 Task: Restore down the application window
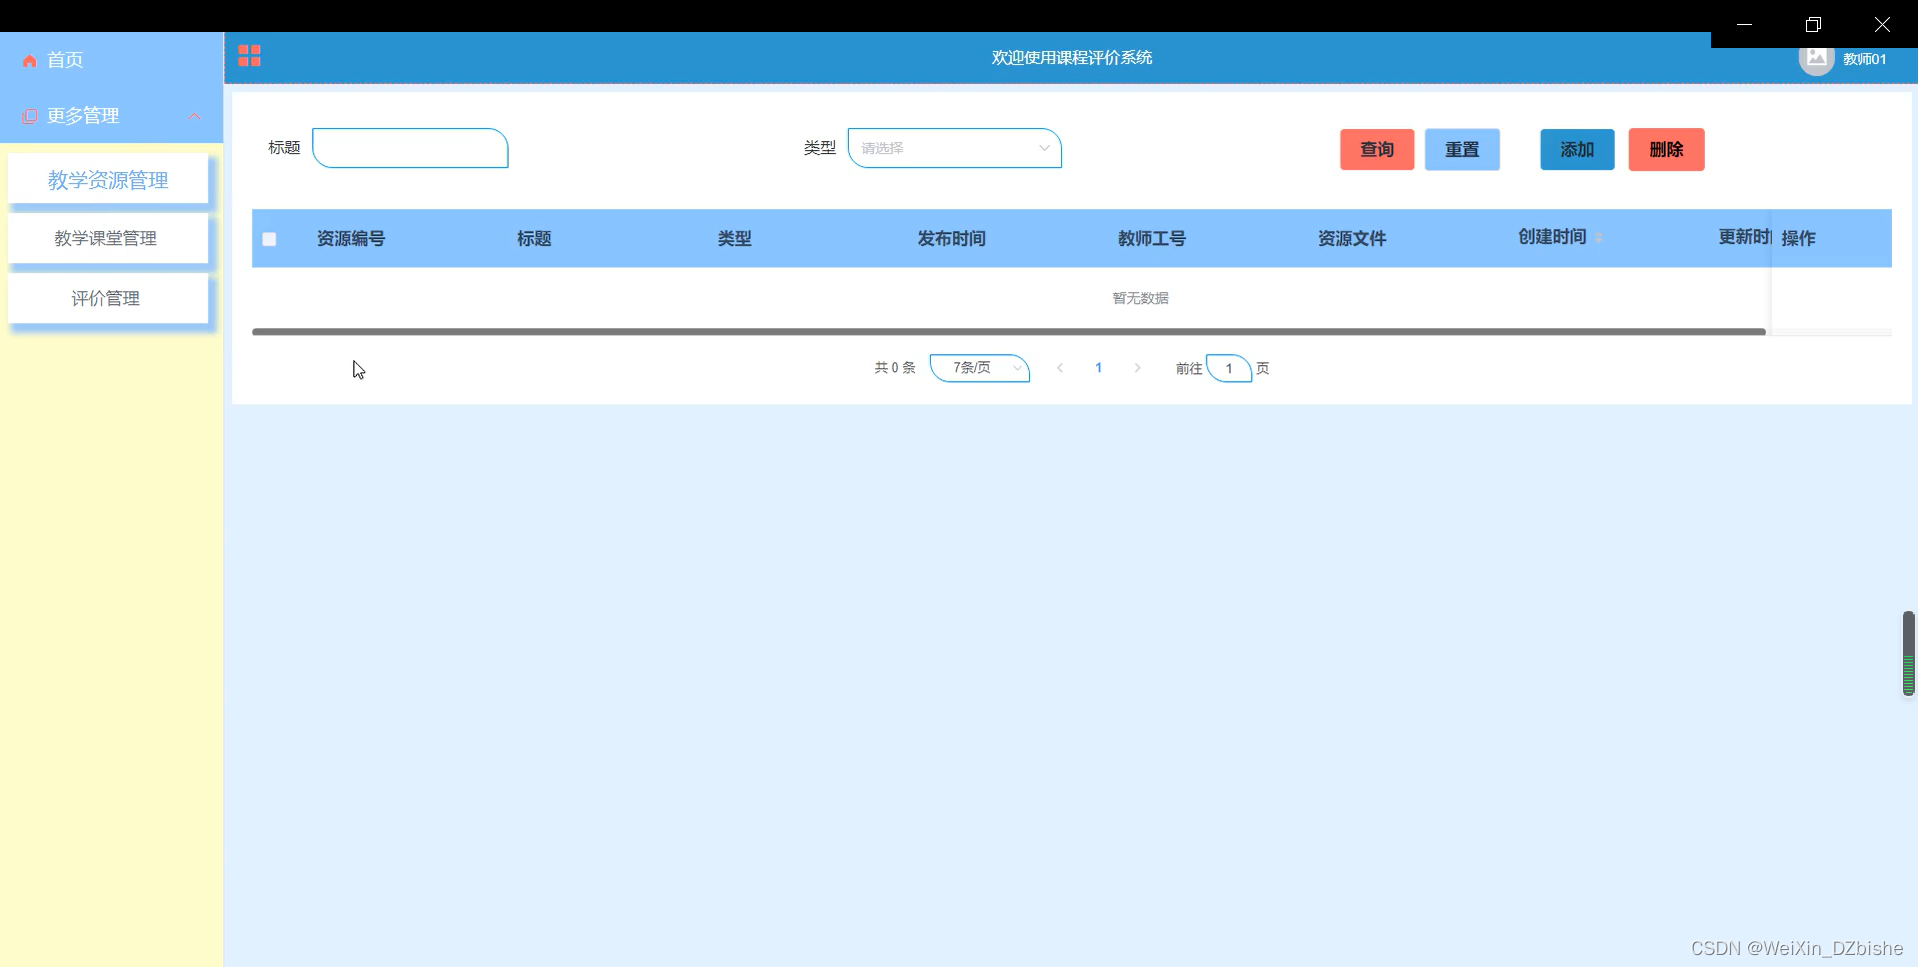1813,24
